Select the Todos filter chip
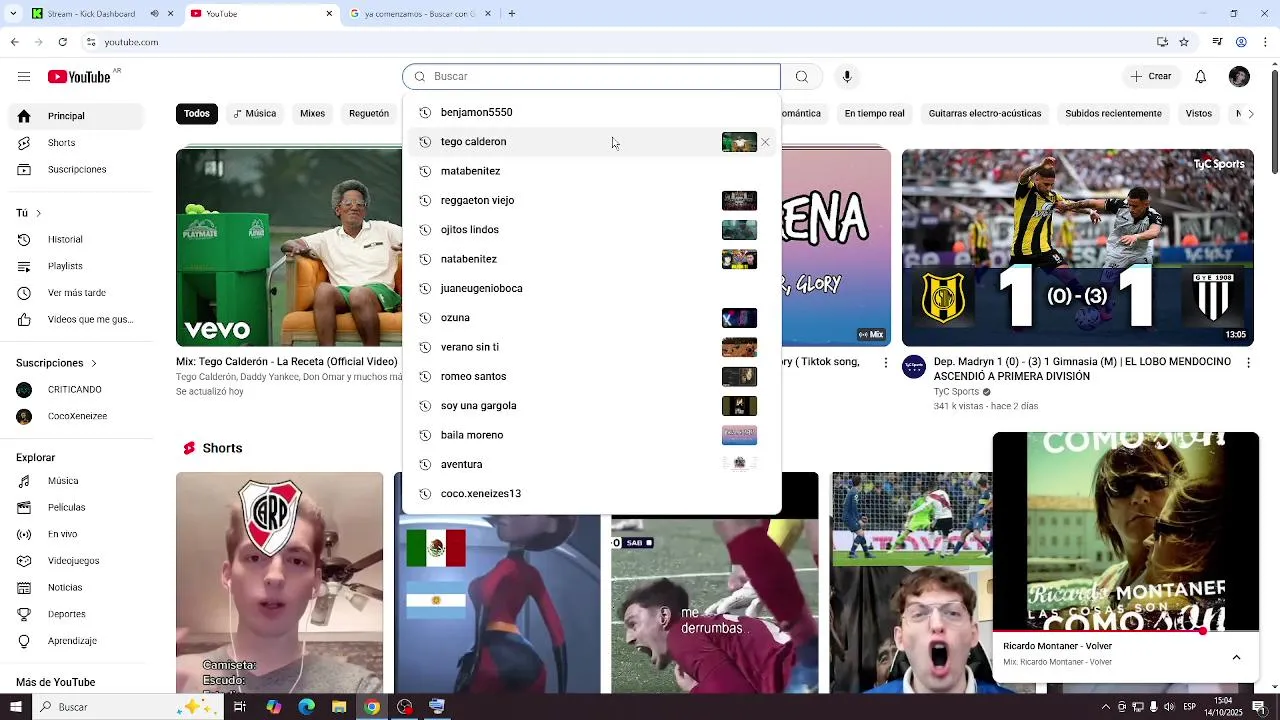The width and height of the screenshot is (1280, 720). (197, 114)
